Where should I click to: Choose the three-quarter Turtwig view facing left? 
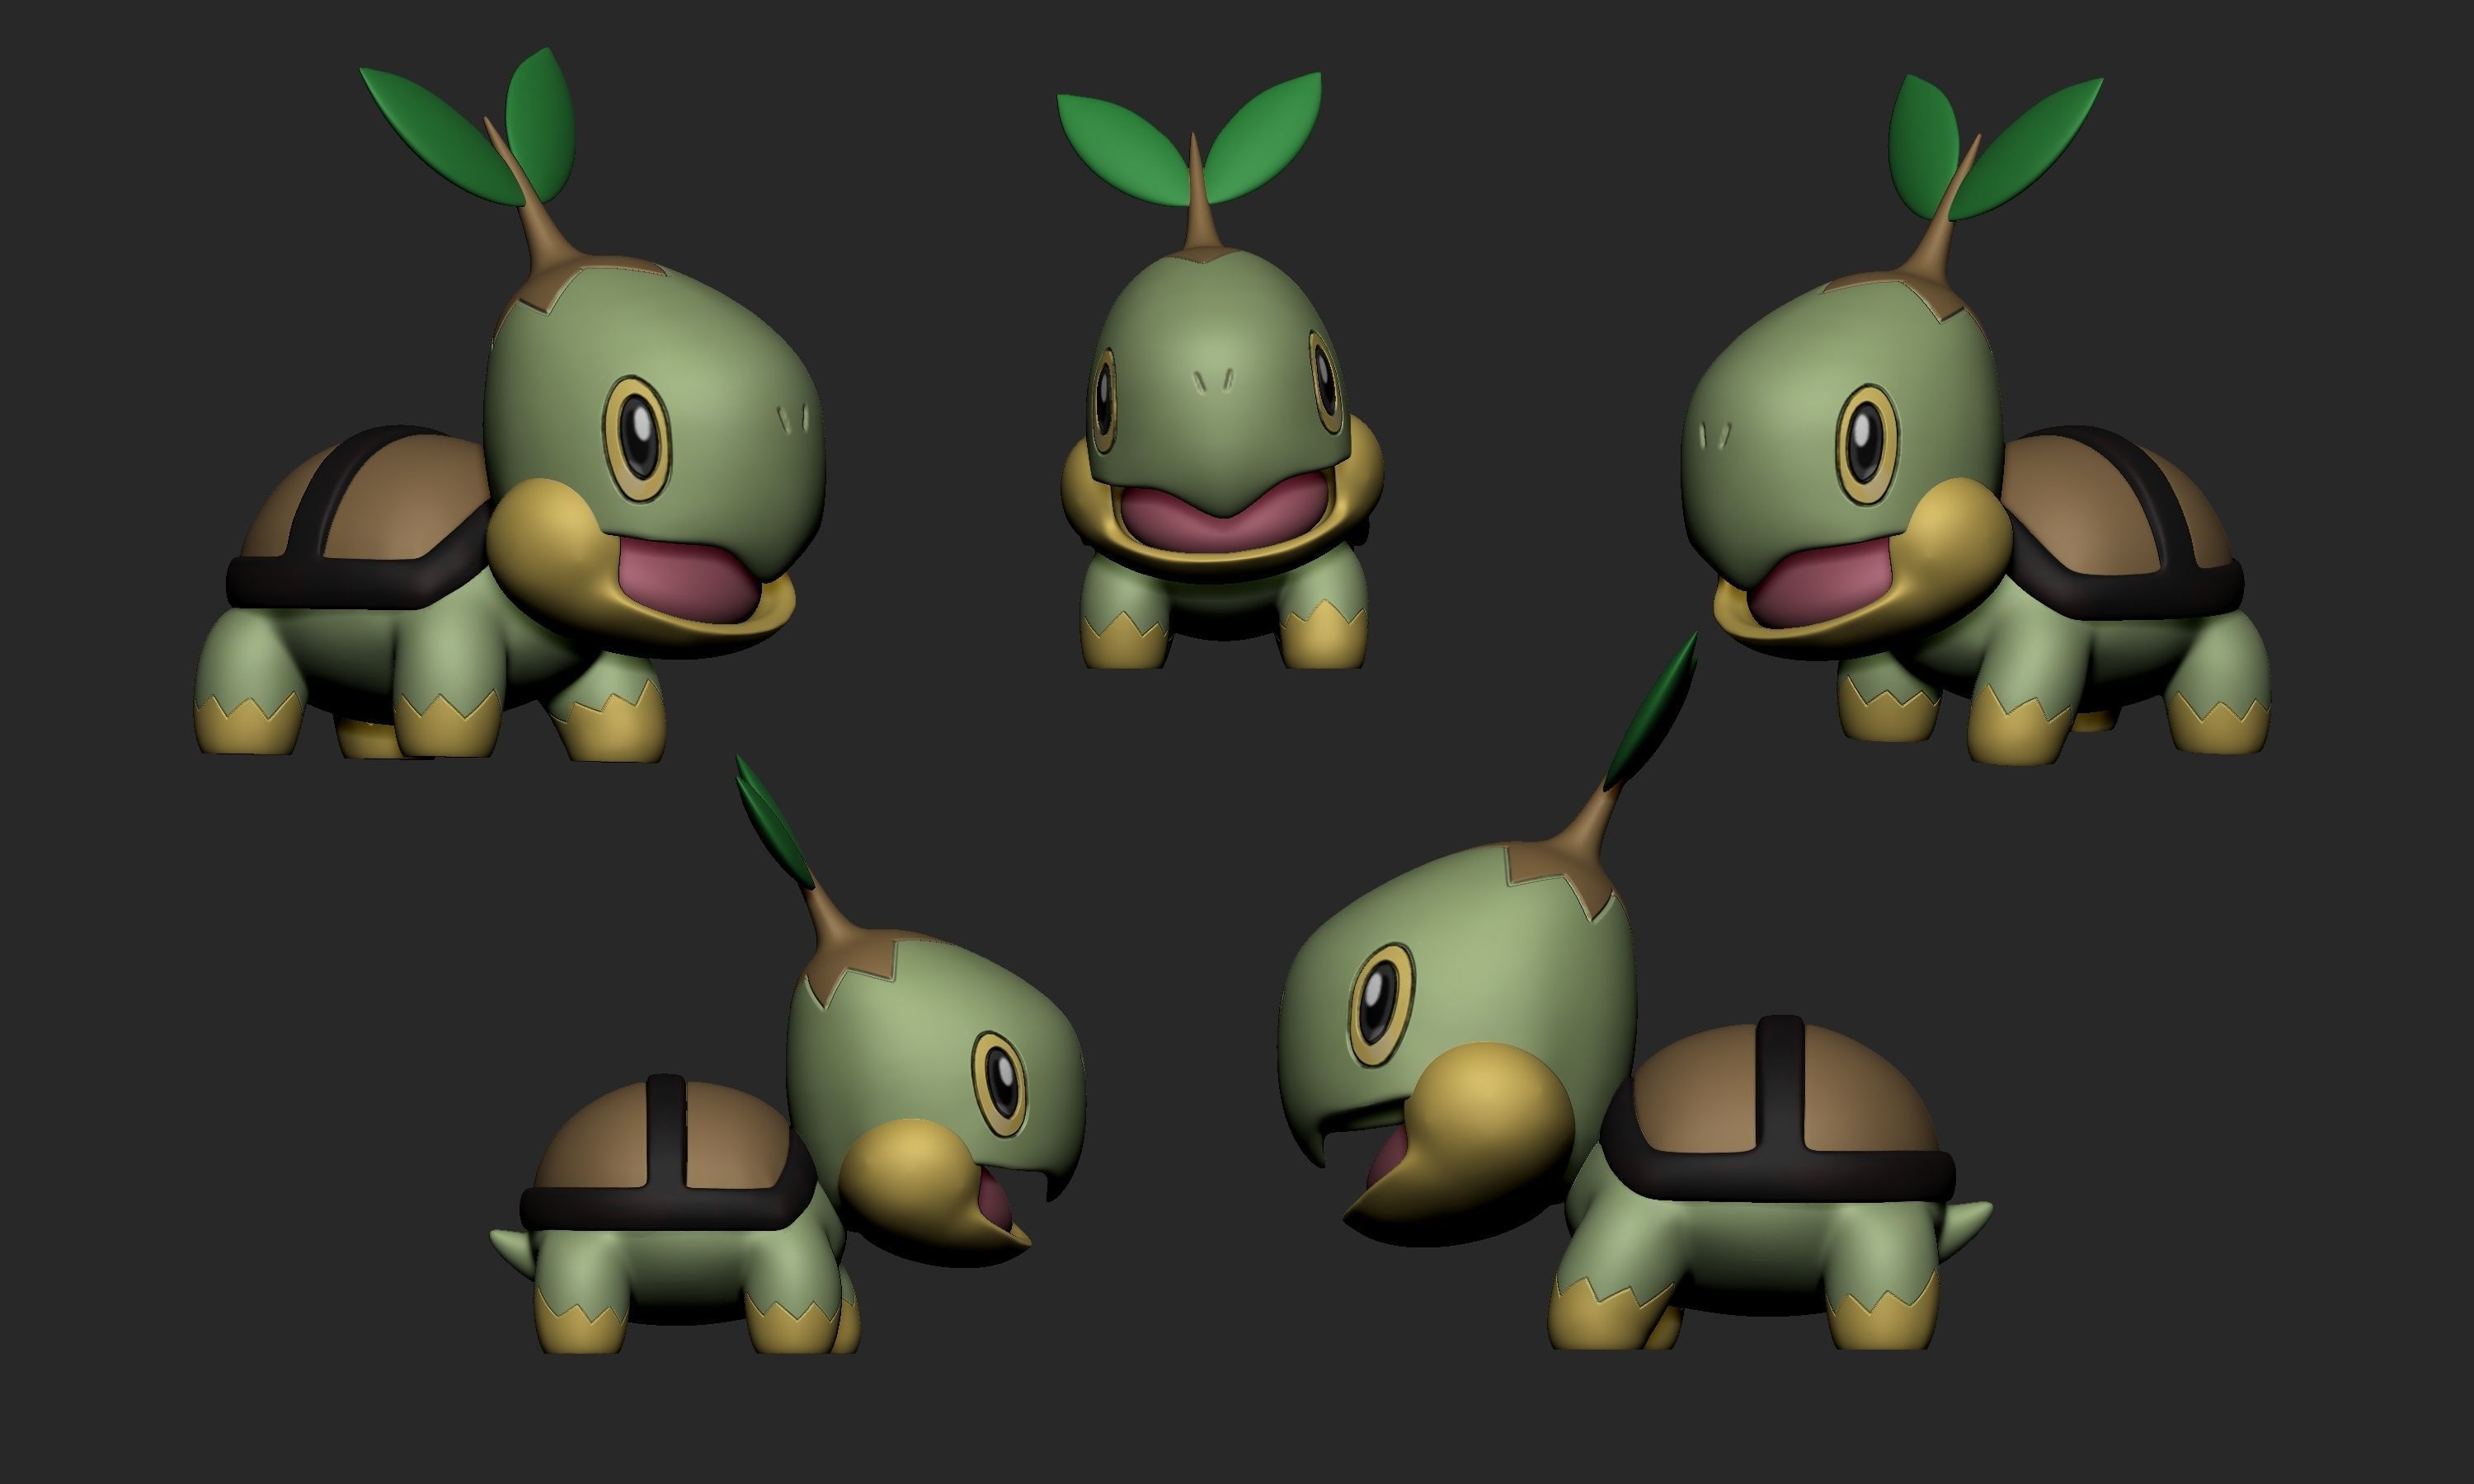[x=1975, y=420]
